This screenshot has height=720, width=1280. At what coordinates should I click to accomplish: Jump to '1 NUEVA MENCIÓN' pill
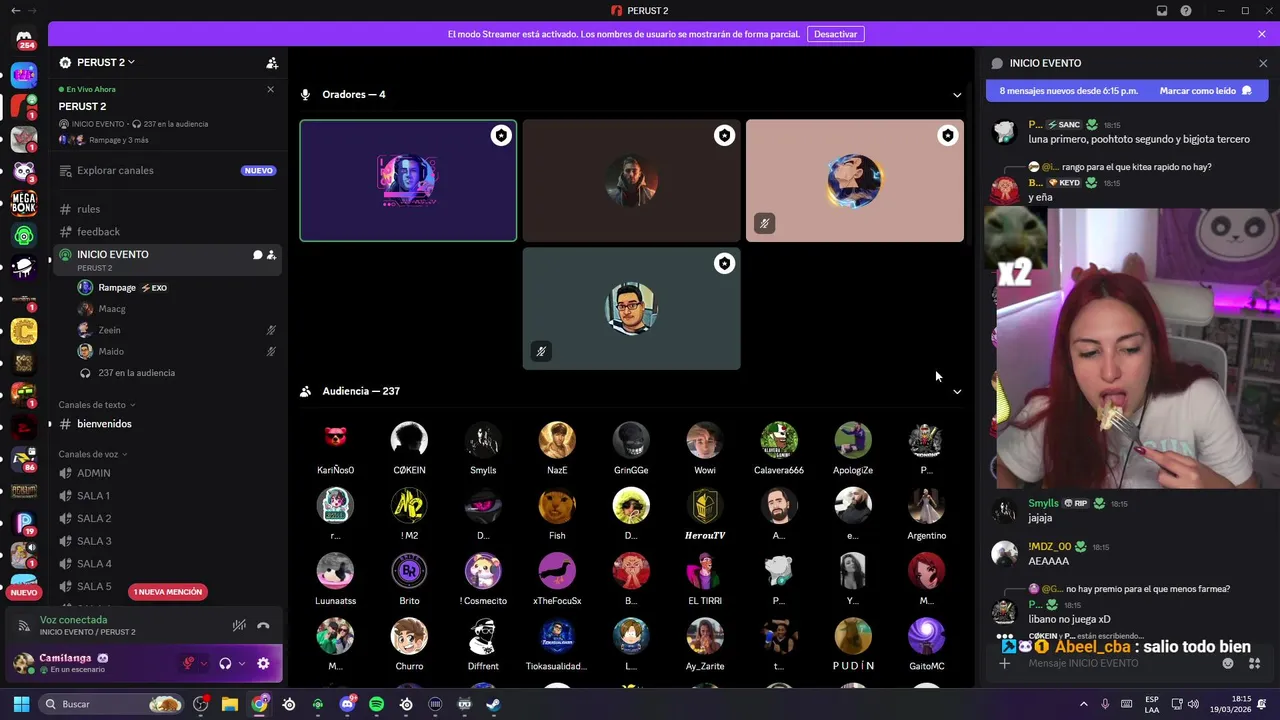[x=168, y=592]
